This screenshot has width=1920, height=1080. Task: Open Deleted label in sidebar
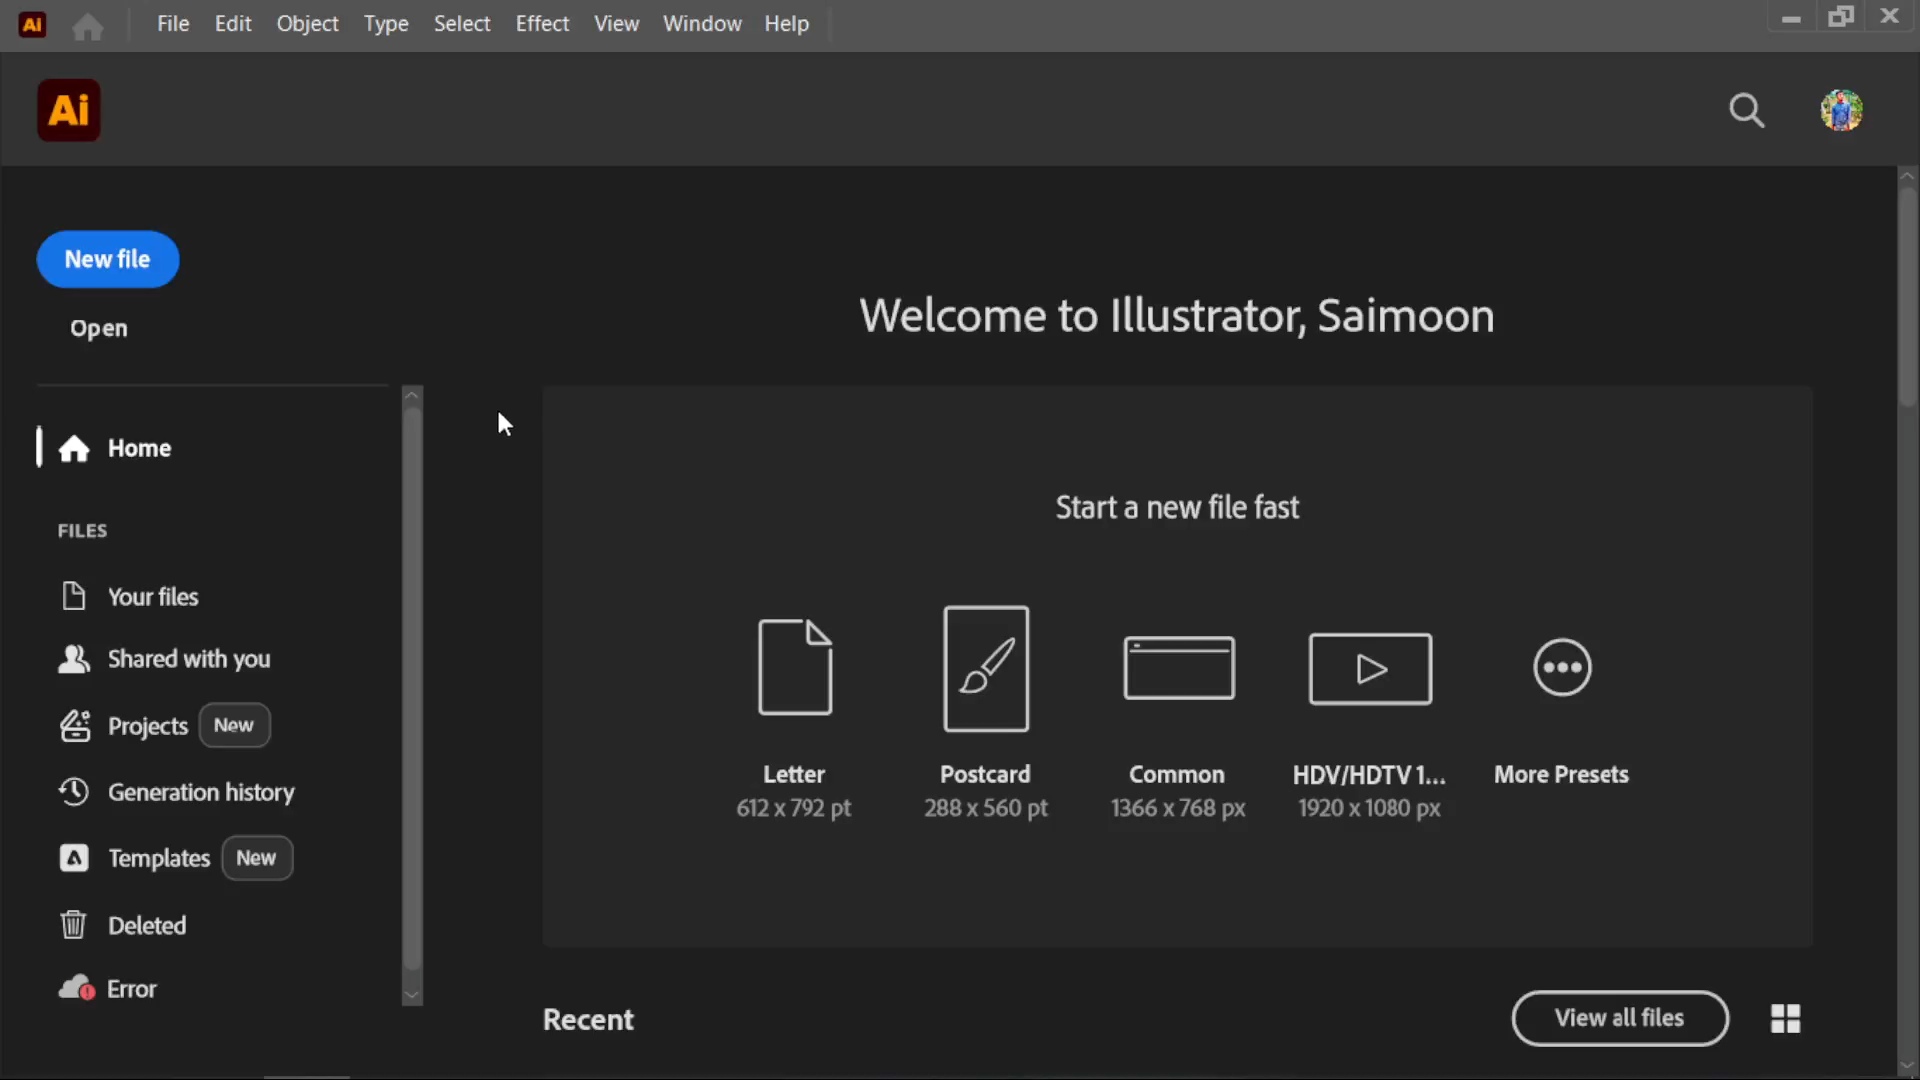[x=147, y=926]
